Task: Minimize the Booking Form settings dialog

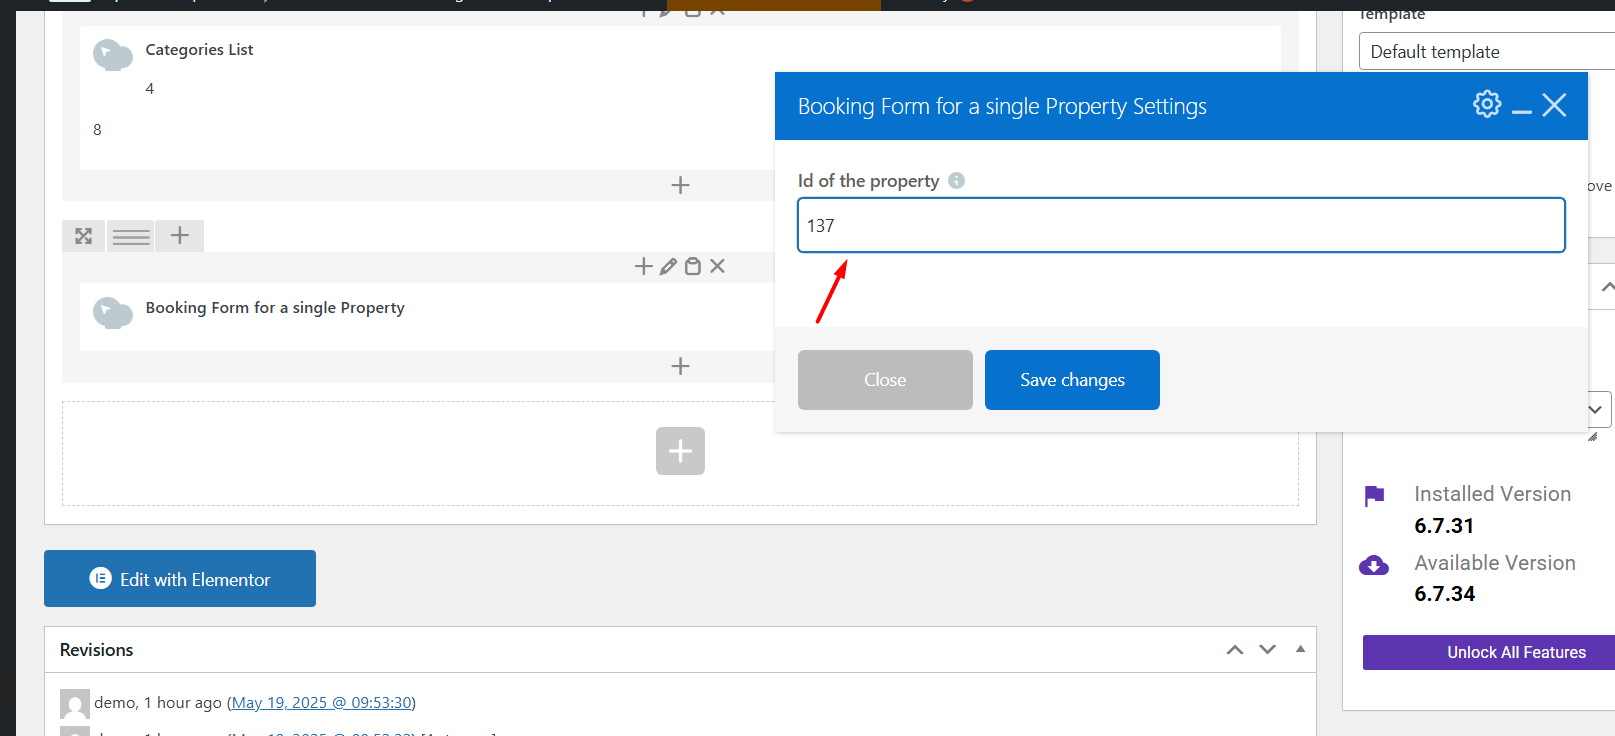Action: 1521,106
